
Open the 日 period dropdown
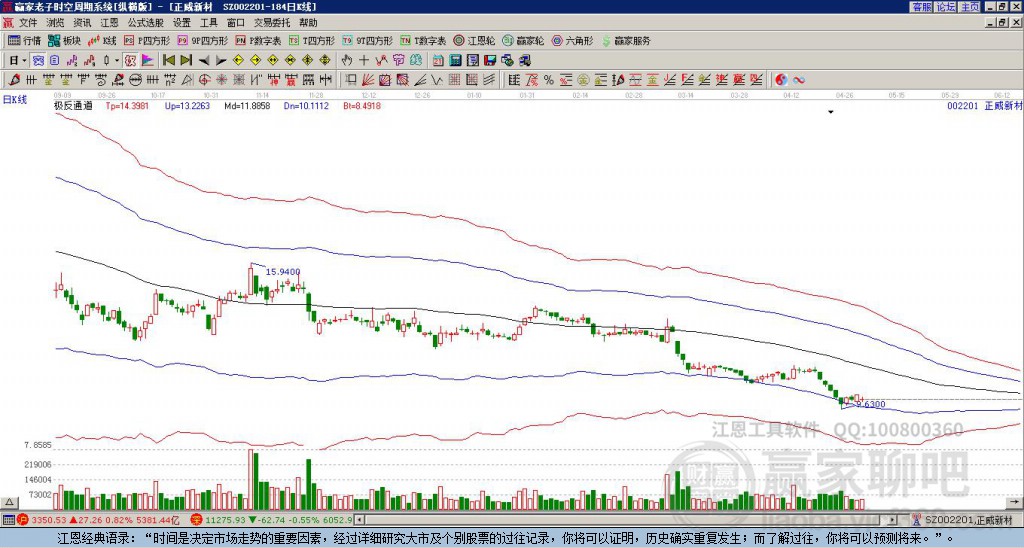tap(18, 60)
